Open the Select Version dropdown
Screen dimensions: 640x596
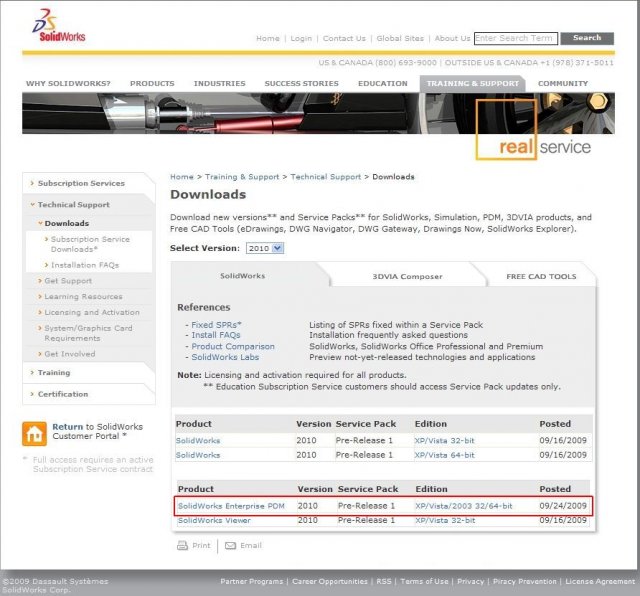(x=264, y=248)
